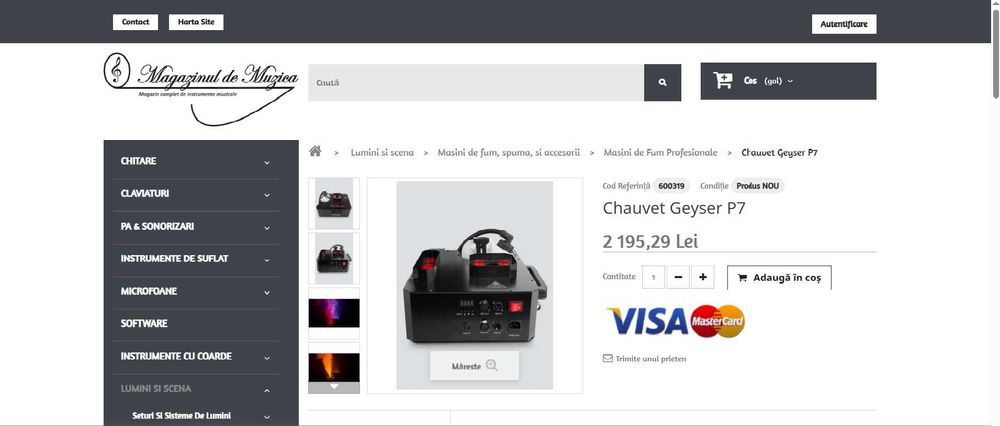Screen dimensions: 1000x426
Task: Click the Visa card logo
Action: click(647, 321)
